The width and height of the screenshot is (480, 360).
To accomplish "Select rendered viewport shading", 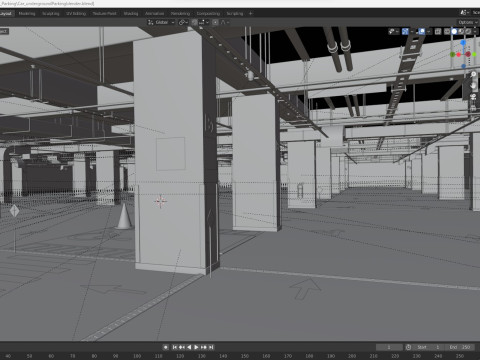I will (x=468, y=32).
